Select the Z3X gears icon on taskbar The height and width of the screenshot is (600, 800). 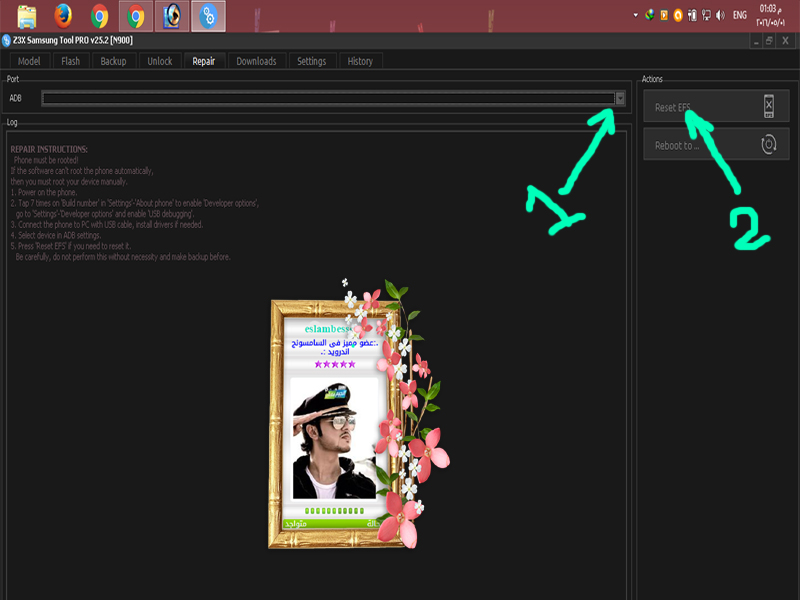tap(208, 16)
